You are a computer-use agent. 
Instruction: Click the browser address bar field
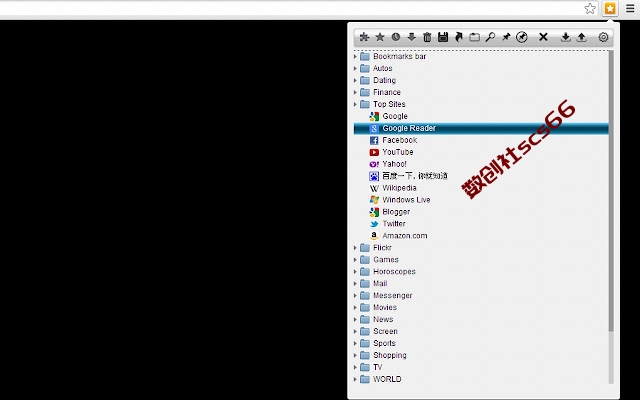pos(290,8)
